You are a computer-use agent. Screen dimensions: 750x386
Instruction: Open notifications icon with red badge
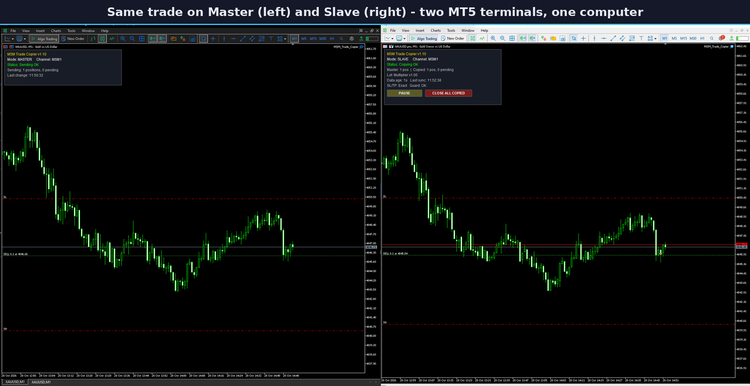(722, 38)
